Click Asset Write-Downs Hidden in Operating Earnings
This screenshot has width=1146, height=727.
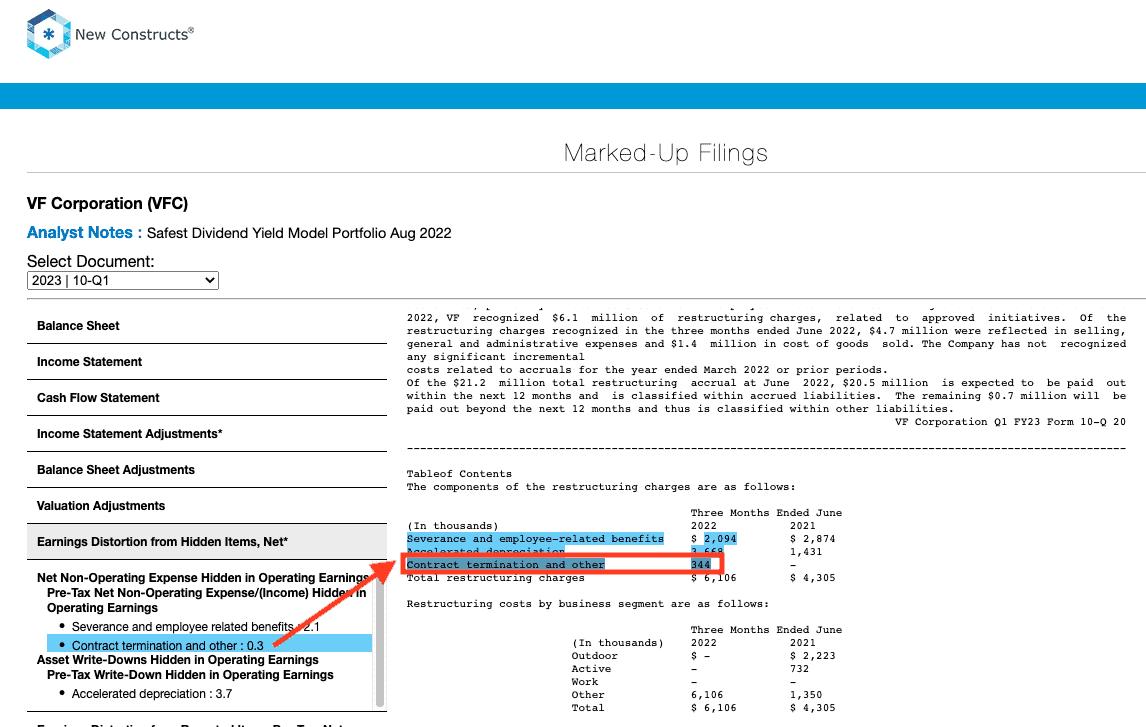[x=178, y=660]
